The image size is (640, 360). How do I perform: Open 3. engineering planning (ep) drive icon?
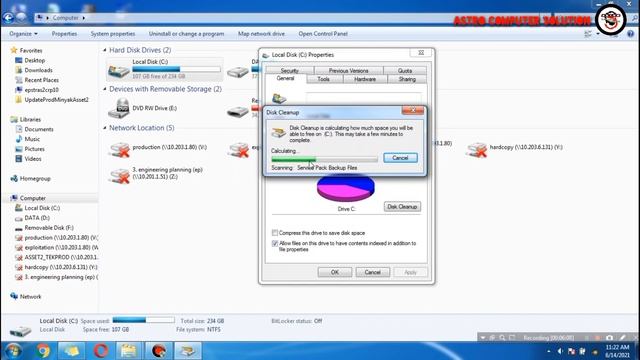(119, 176)
